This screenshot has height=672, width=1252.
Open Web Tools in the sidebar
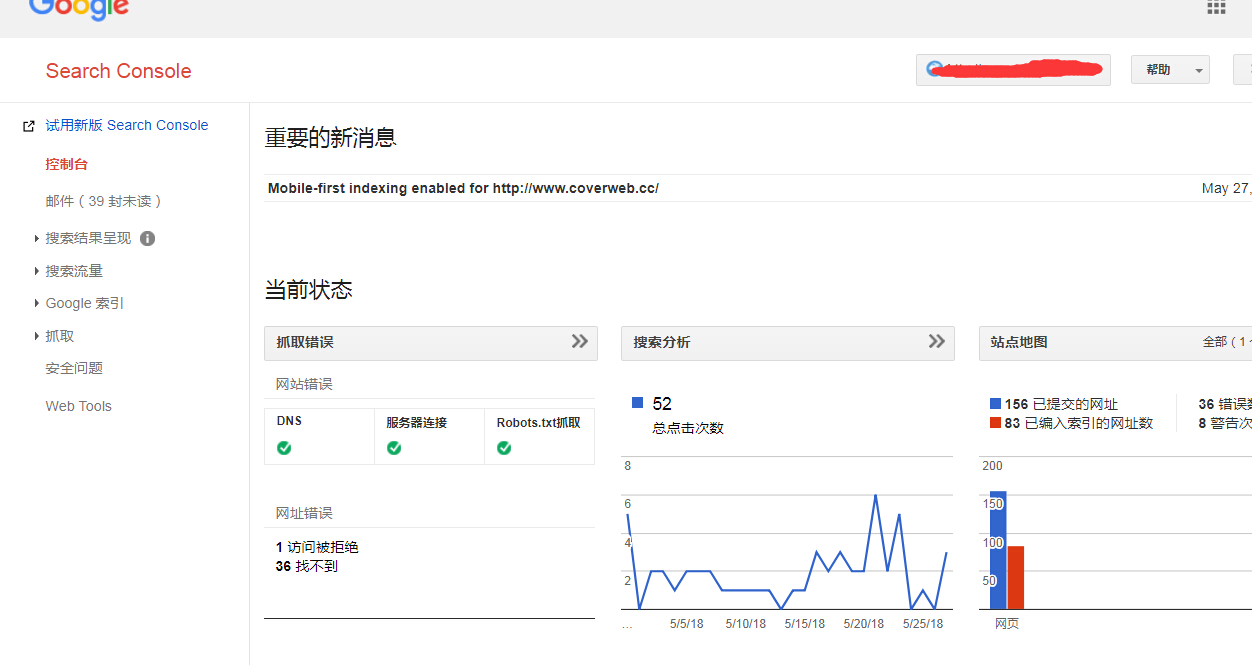coord(78,406)
